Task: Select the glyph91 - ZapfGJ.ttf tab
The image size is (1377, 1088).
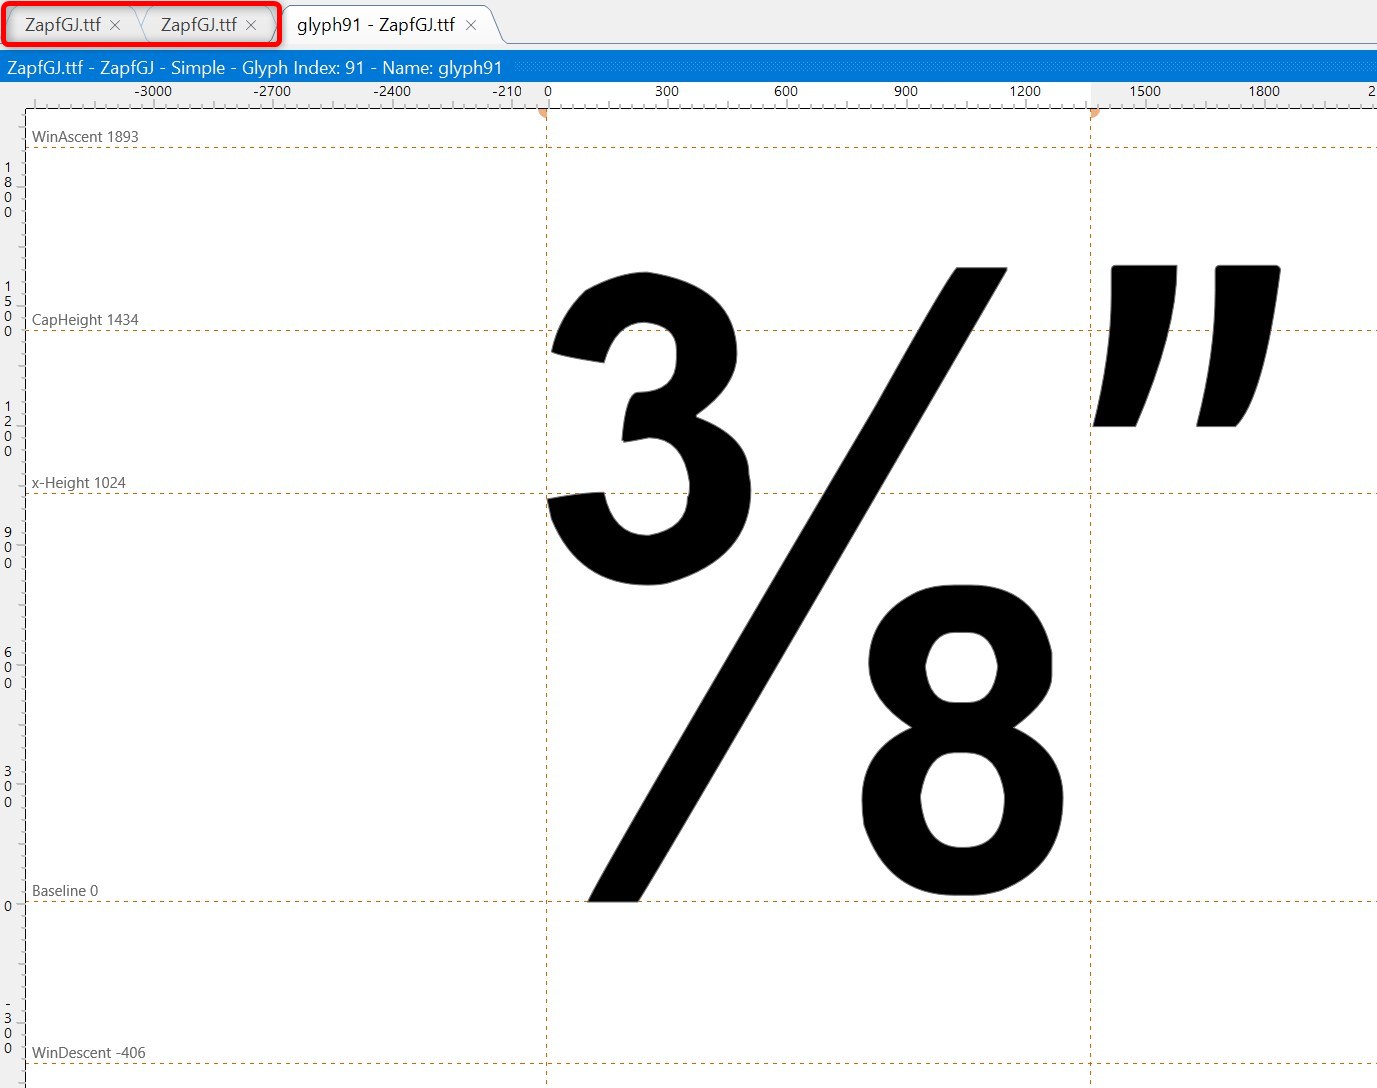Action: (x=375, y=25)
